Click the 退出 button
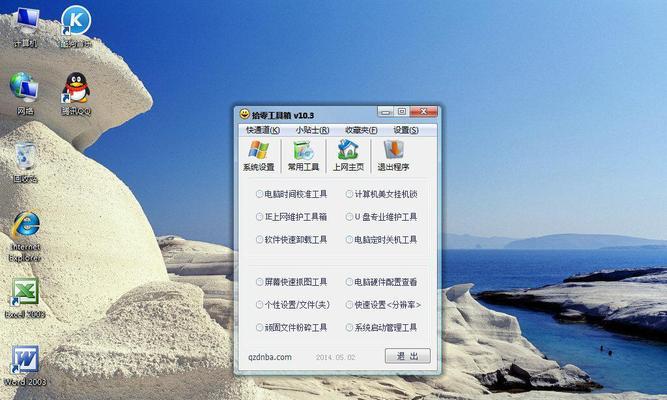 pyautogui.click(x=408, y=356)
